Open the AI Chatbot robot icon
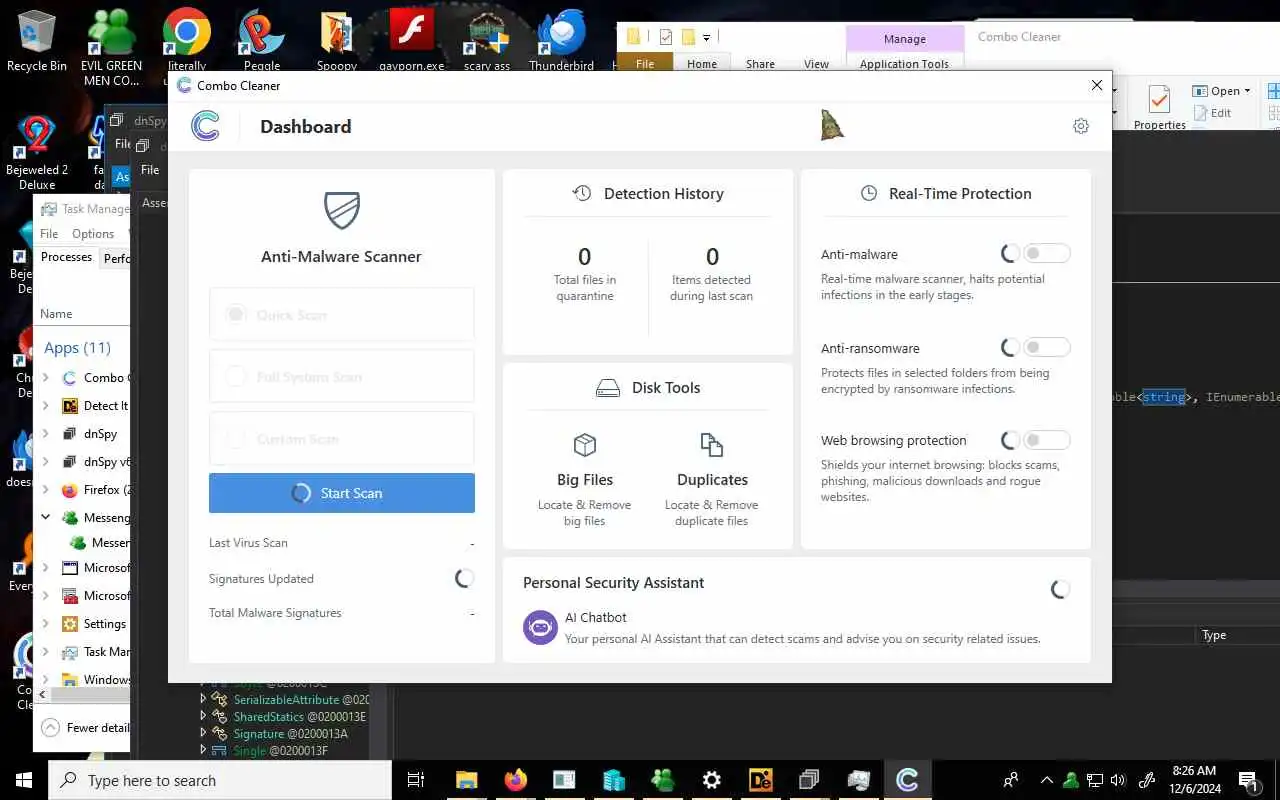This screenshot has height=800, width=1280. click(x=540, y=627)
